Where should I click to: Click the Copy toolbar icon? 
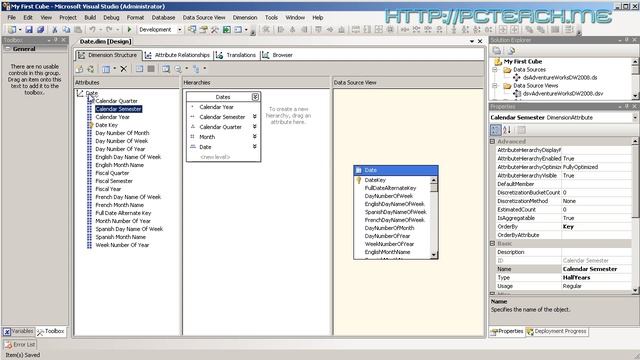66,30
